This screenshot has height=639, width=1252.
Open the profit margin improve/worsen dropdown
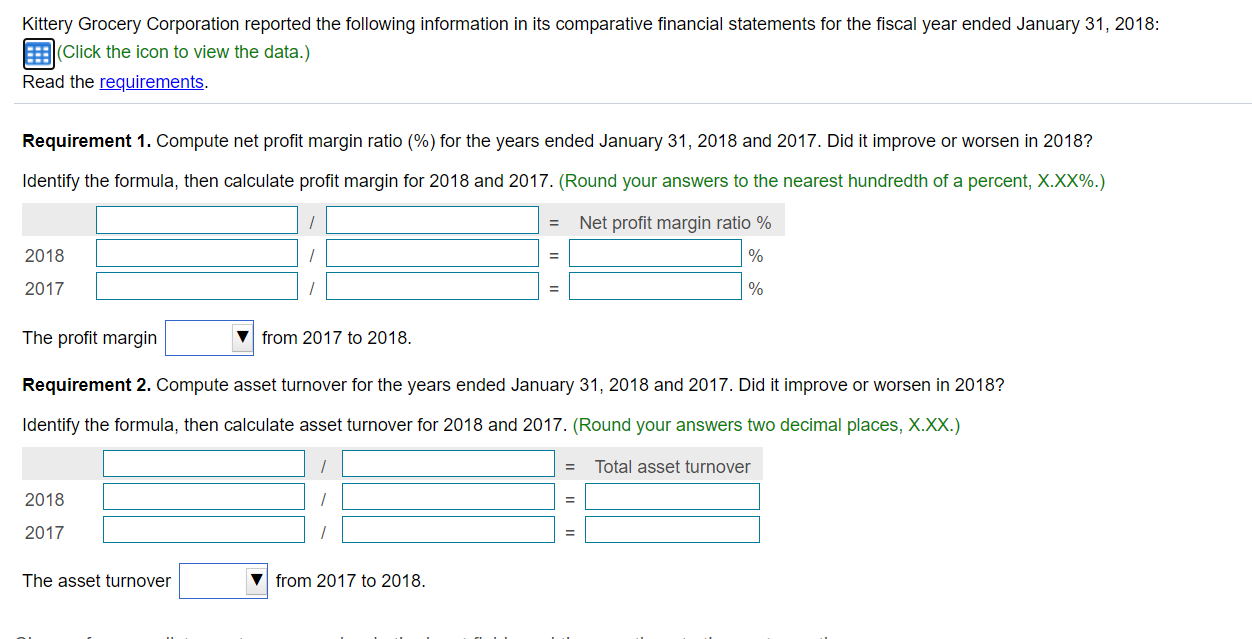coord(209,338)
